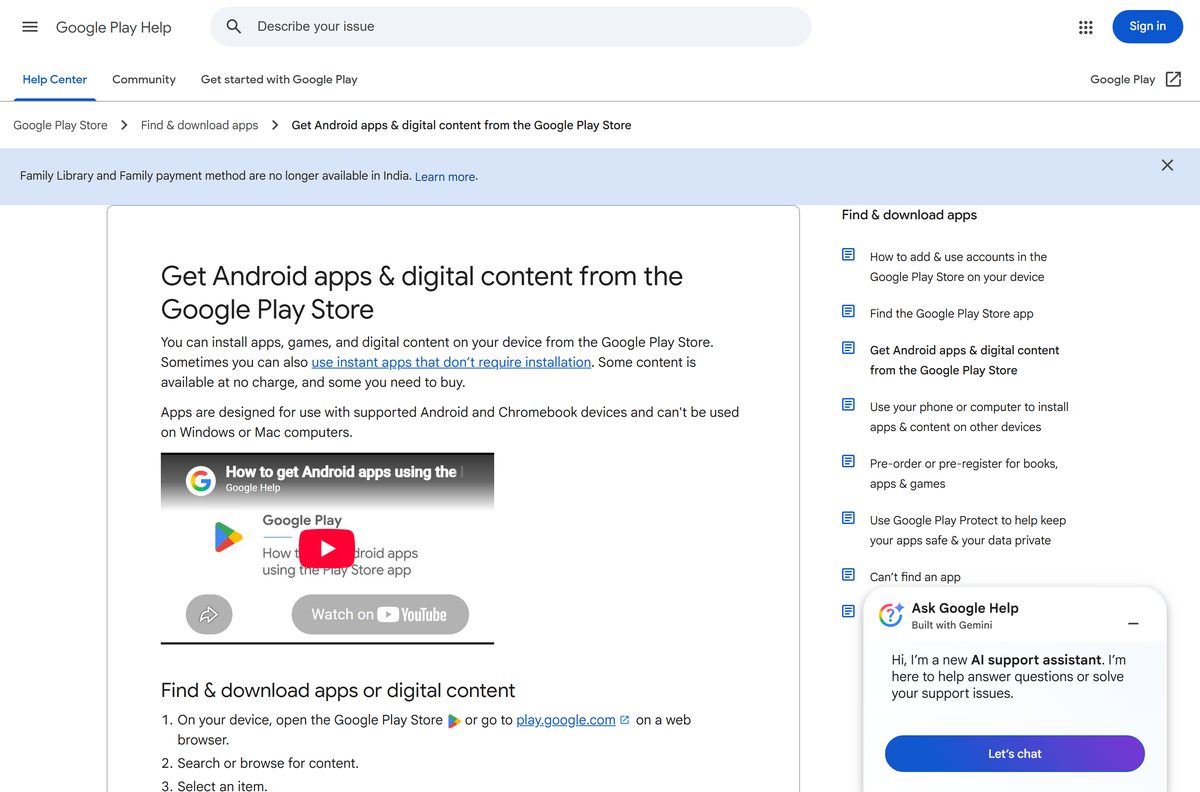Click the Google Play logo in video thumbnail
Image resolution: width=1200 pixels, height=792 pixels.
[x=229, y=538]
